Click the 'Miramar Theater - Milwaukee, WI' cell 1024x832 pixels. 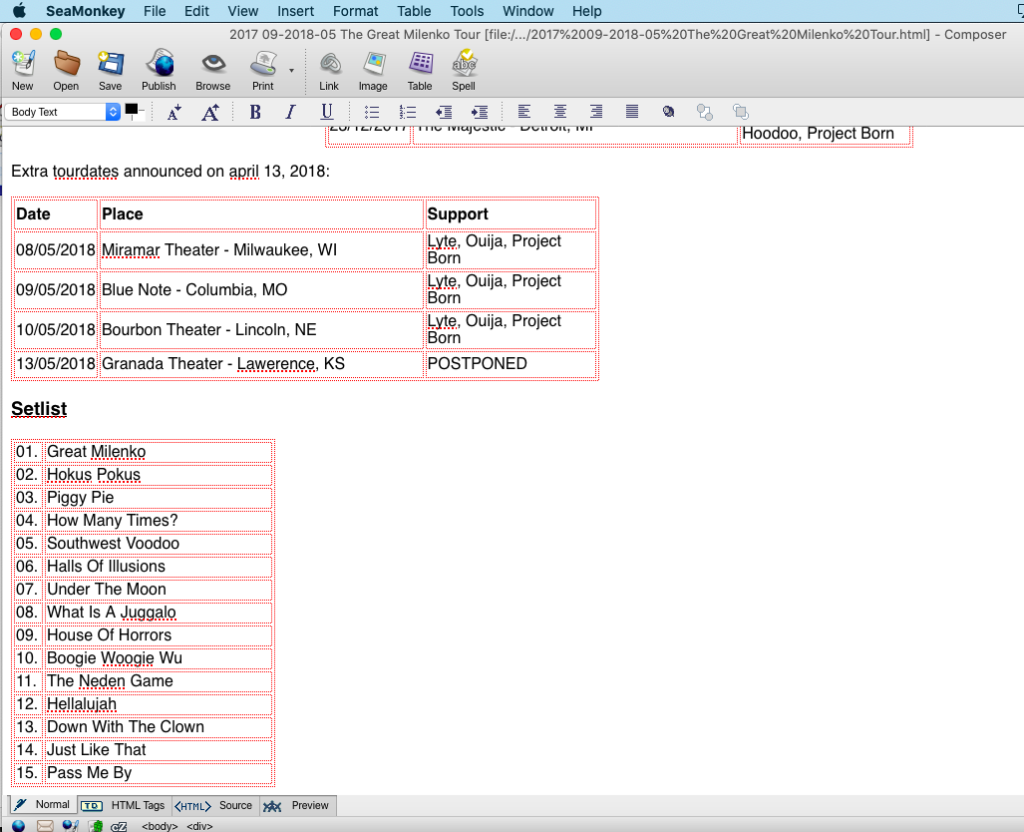click(x=261, y=249)
